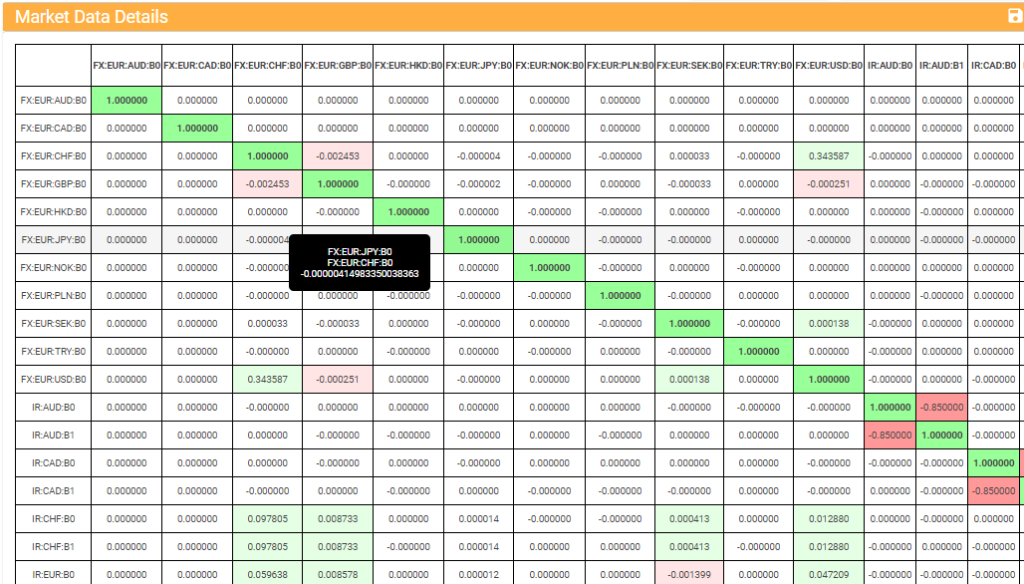Click the 0.343587 cell in FX:EUR:CHF:B0 row
This screenshot has width=1024, height=584.
click(x=829, y=156)
